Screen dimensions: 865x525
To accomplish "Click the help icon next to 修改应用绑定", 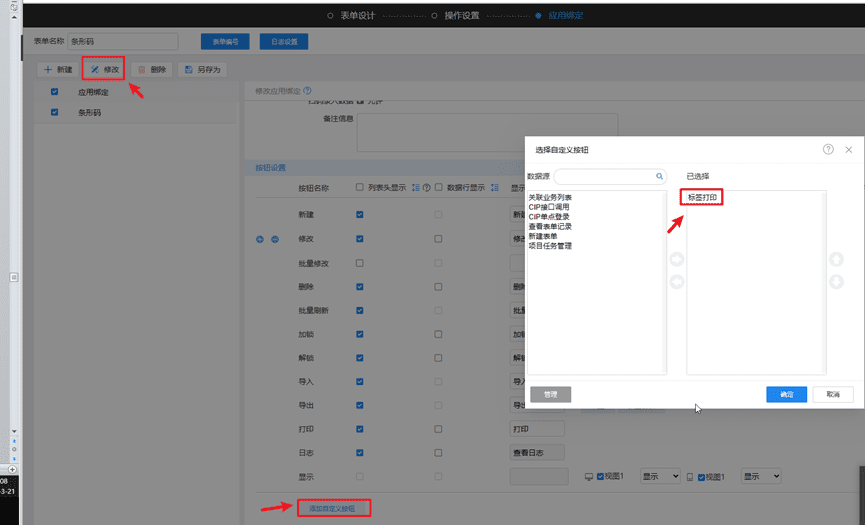I will [307, 90].
